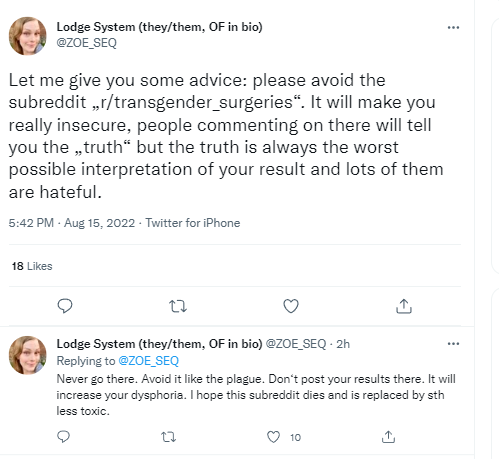Share the main tweet
Screen dimensions: 499x459
click(404, 306)
